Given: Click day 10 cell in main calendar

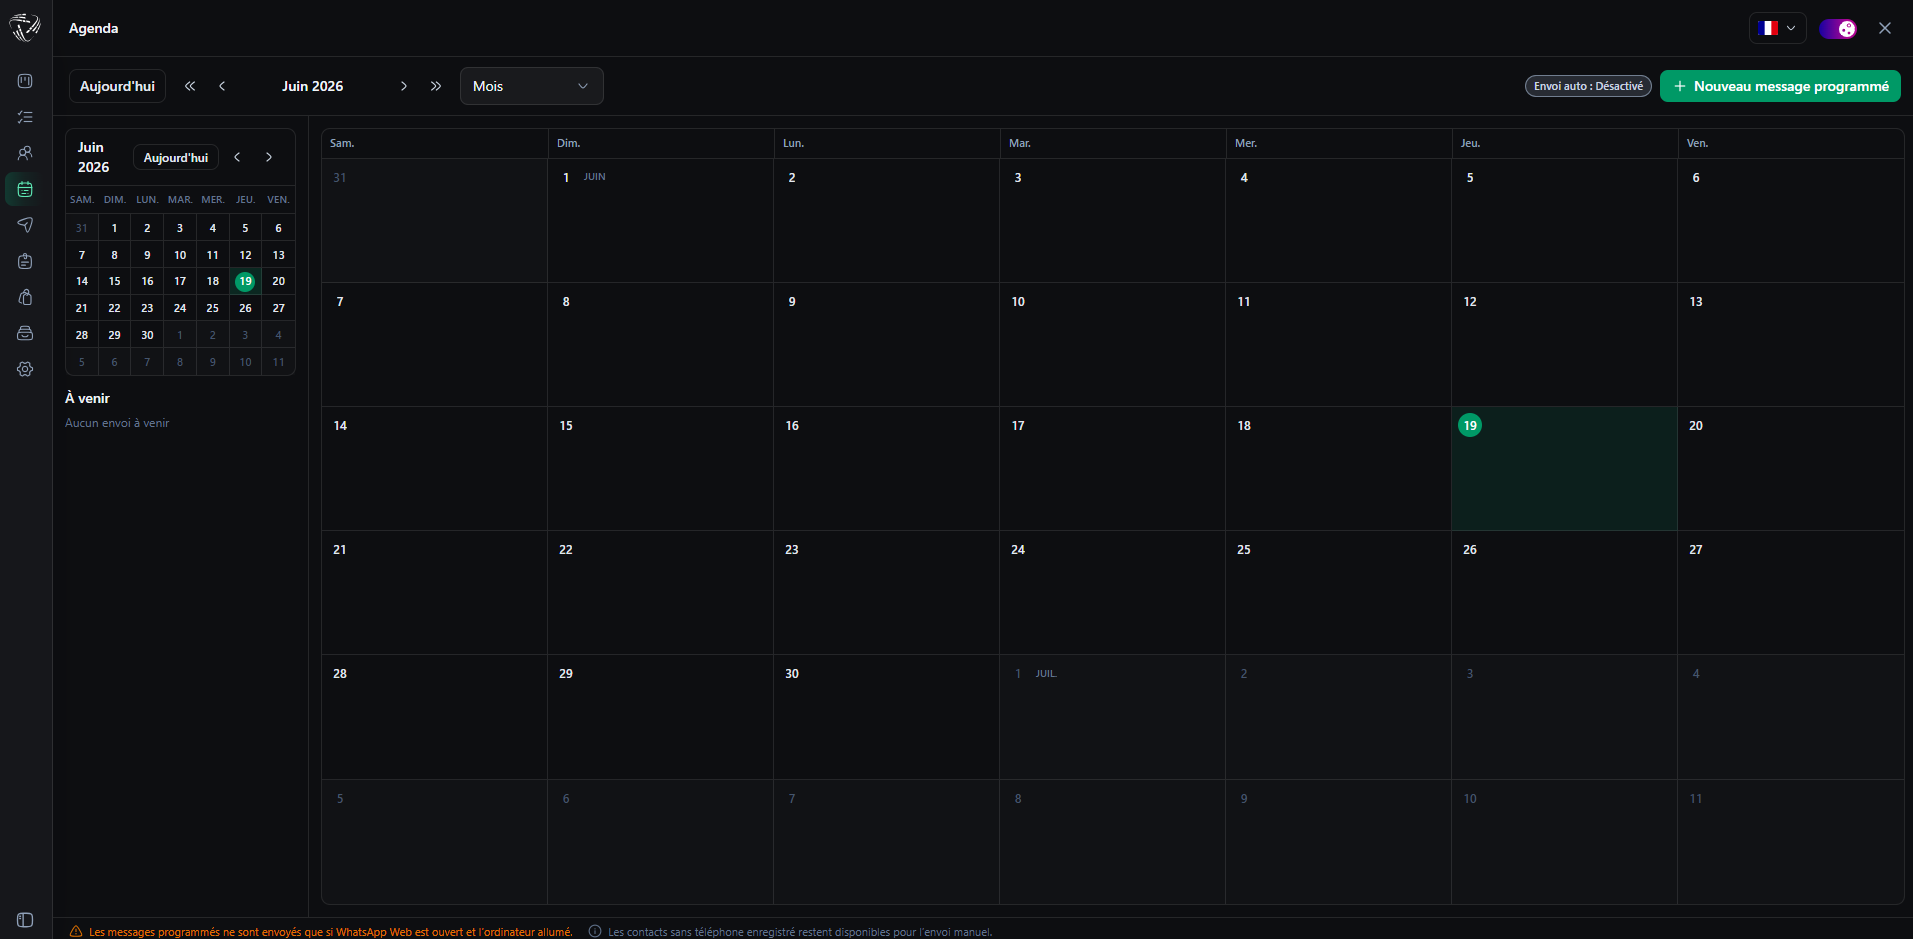Looking at the screenshot, I should (x=1112, y=344).
